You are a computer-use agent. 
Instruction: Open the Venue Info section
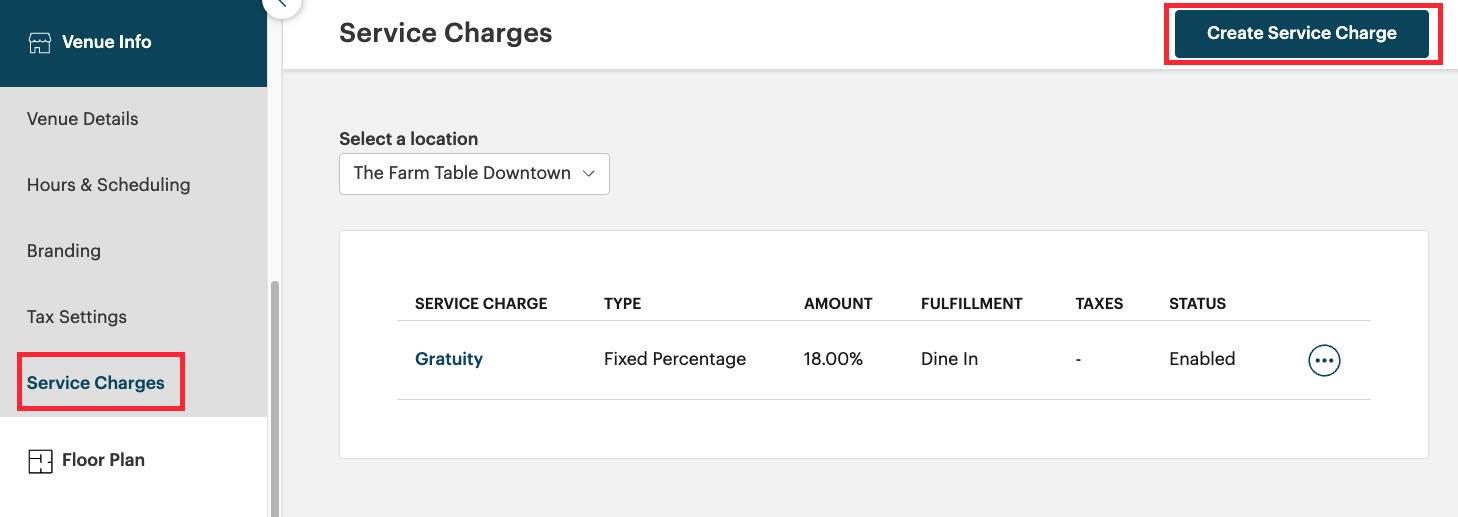pos(133,43)
